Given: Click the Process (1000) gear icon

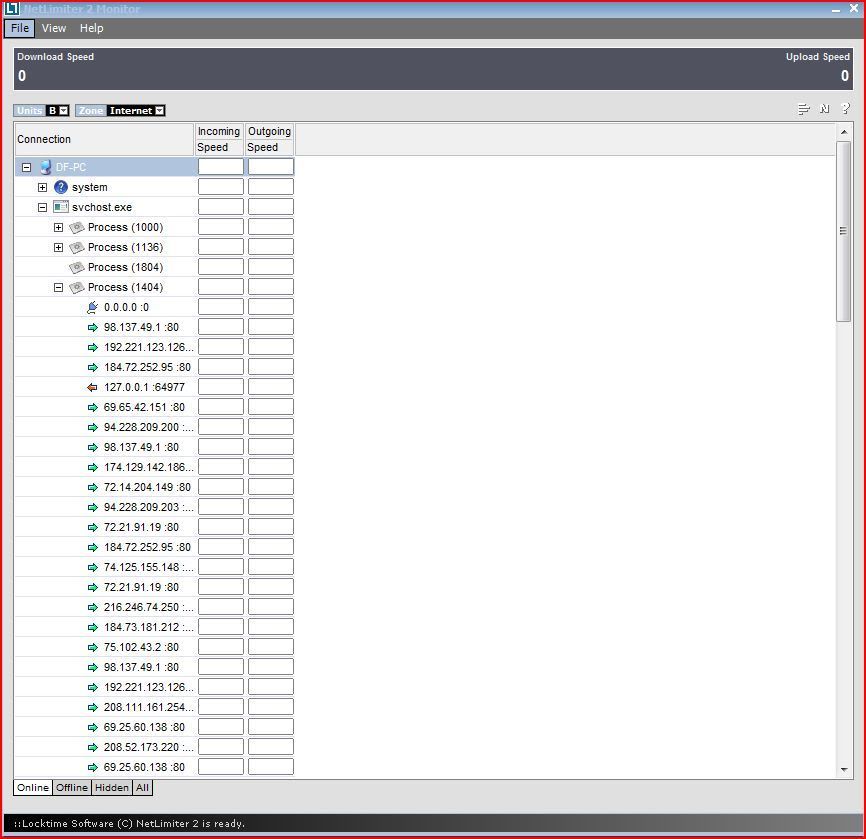Looking at the screenshot, I should [x=77, y=227].
